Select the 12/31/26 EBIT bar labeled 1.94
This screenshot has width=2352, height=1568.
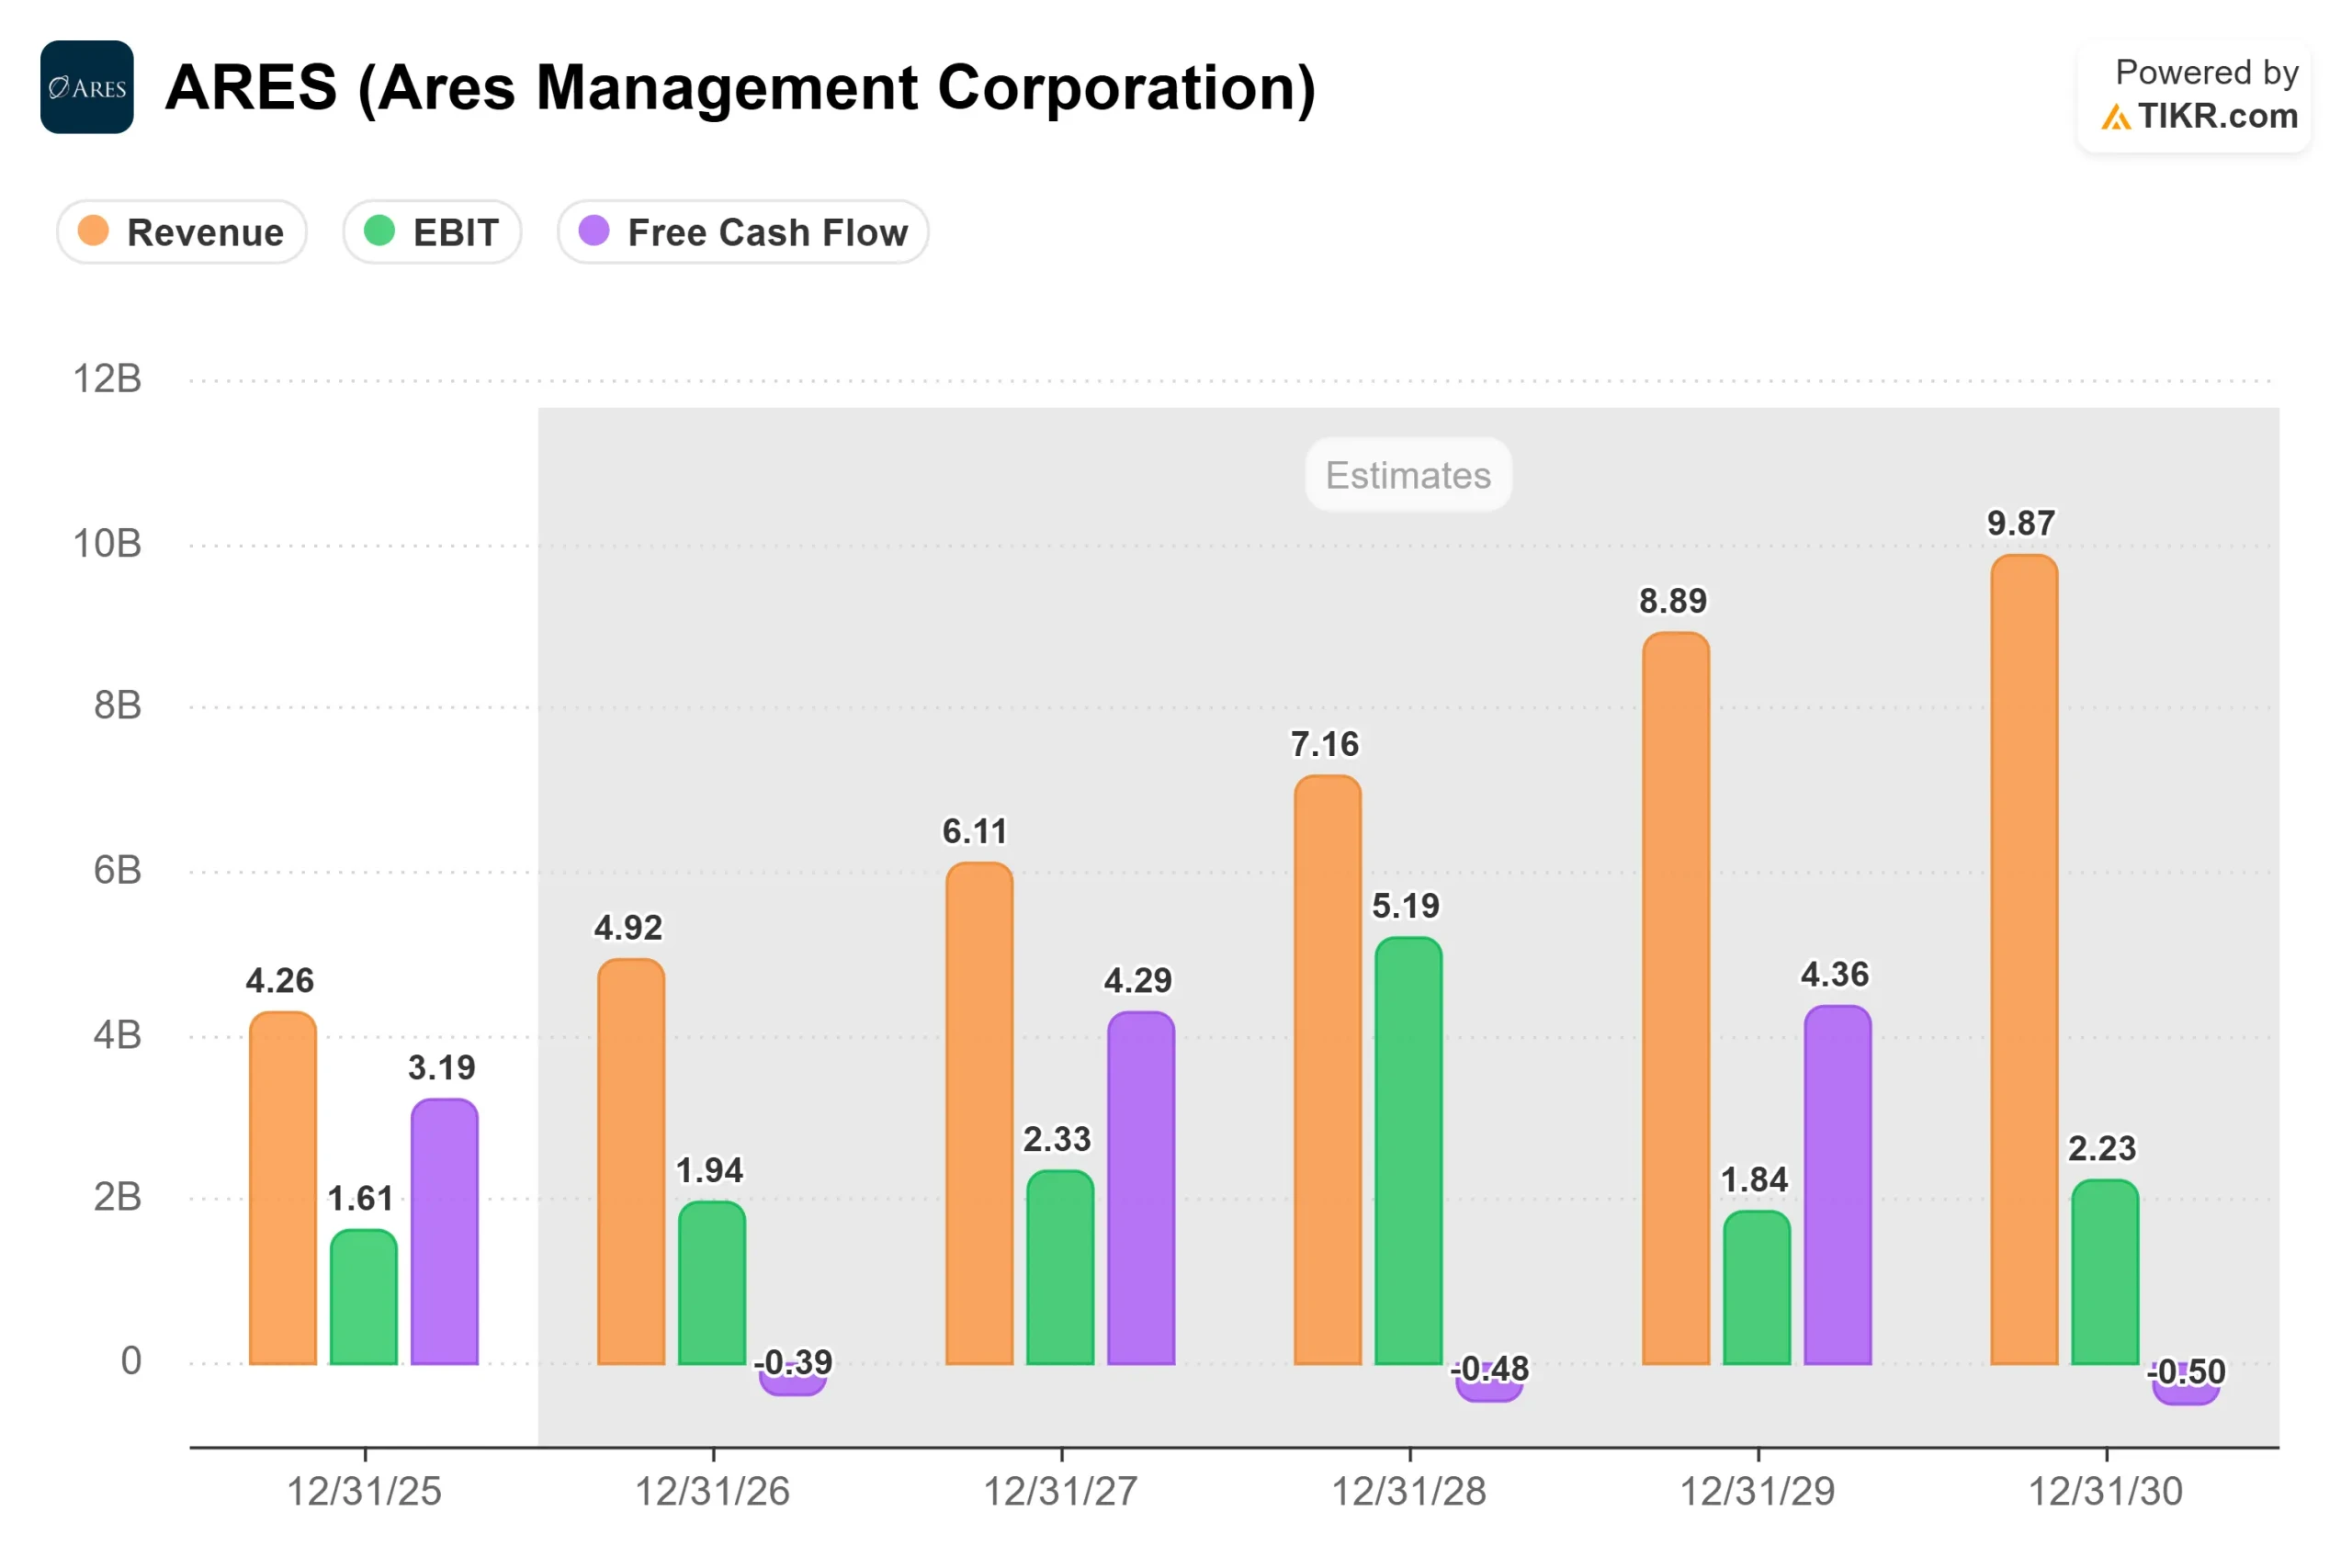click(x=712, y=1283)
